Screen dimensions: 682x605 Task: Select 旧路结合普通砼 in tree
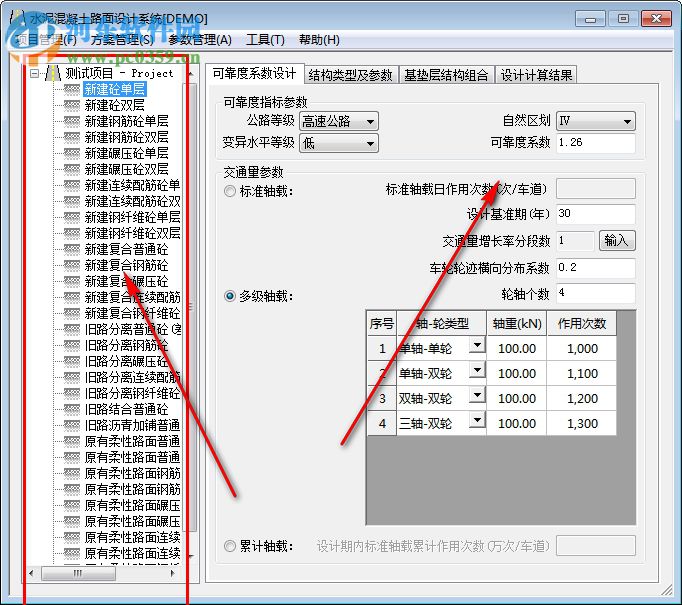[x=126, y=410]
